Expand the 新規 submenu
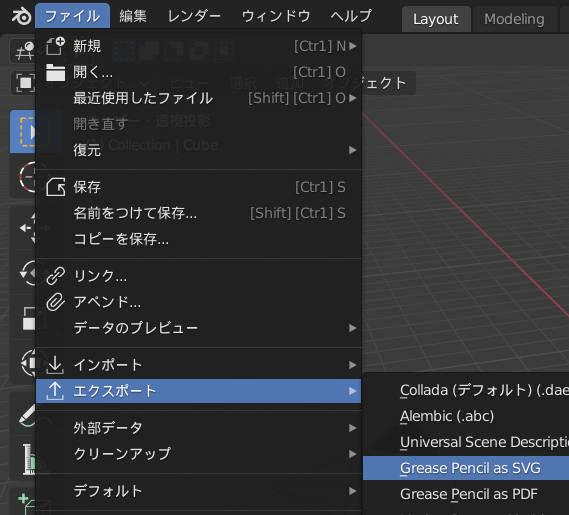Screen dimensions: 569x515 tap(198, 46)
